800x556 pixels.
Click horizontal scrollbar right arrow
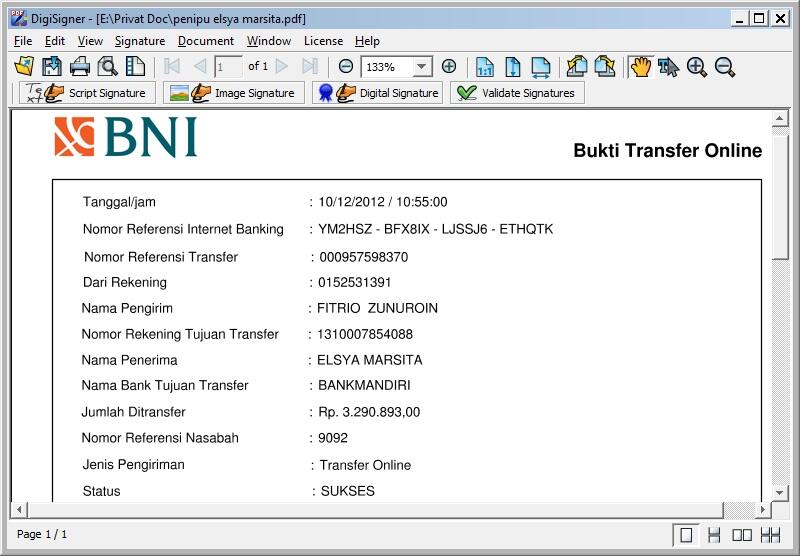click(763, 510)
